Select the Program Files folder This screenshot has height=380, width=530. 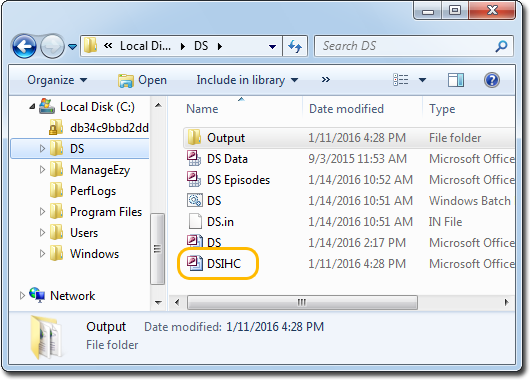106,212
